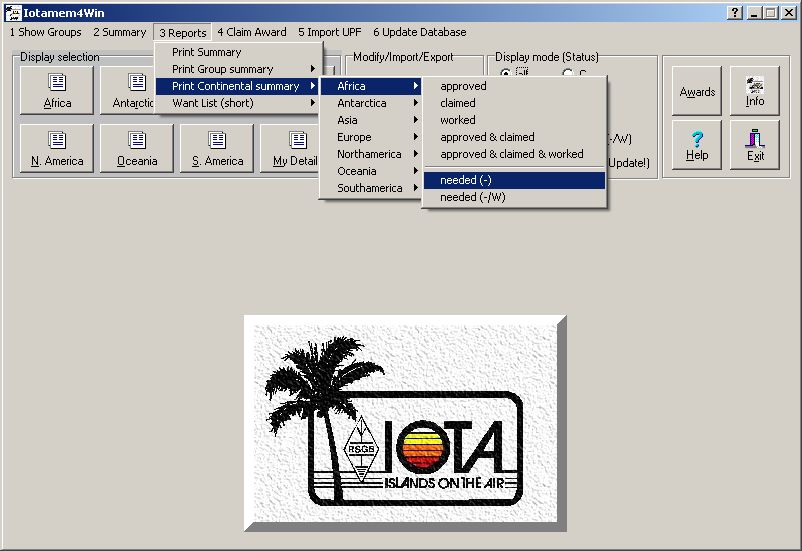Expand the Southamerica continent submenu
This screenshot has height=551, width=802.
[371, 188]
